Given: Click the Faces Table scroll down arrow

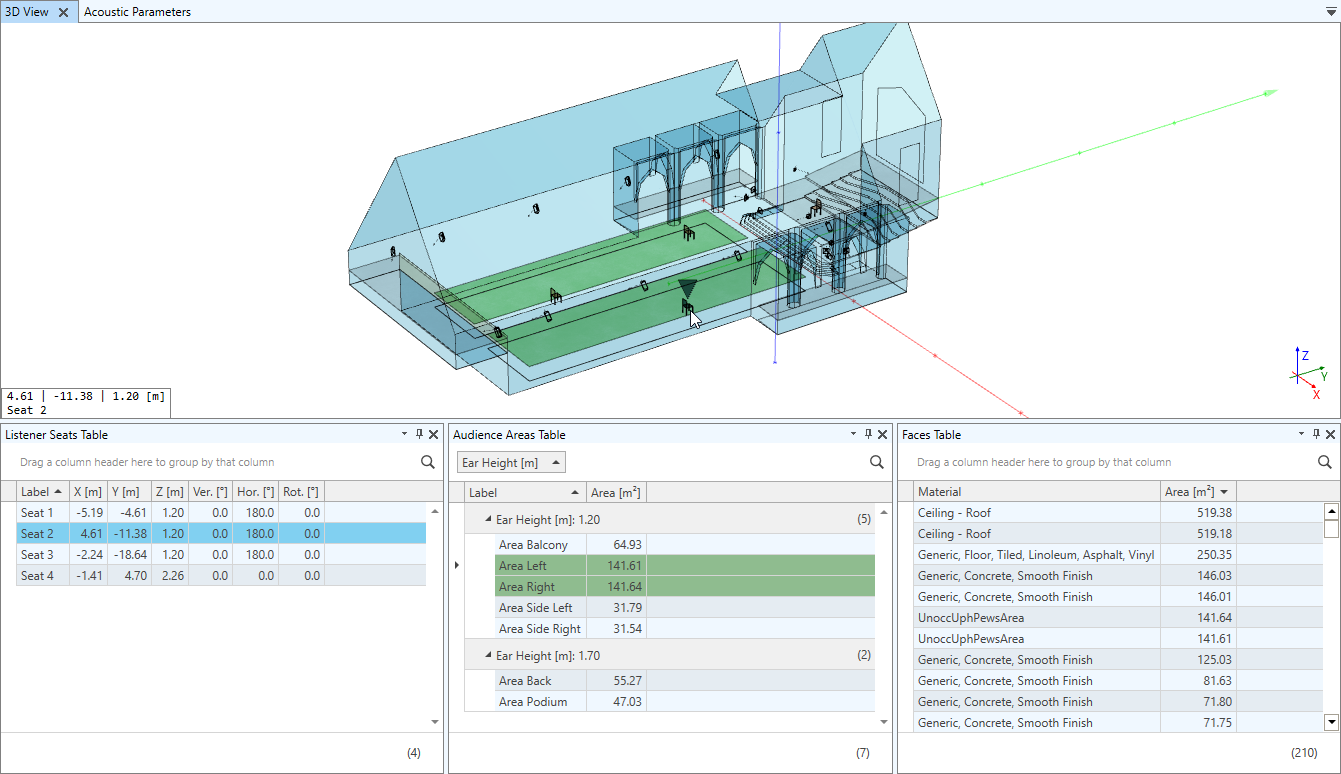Looking at the screenshot, I should click(1331, 721).
